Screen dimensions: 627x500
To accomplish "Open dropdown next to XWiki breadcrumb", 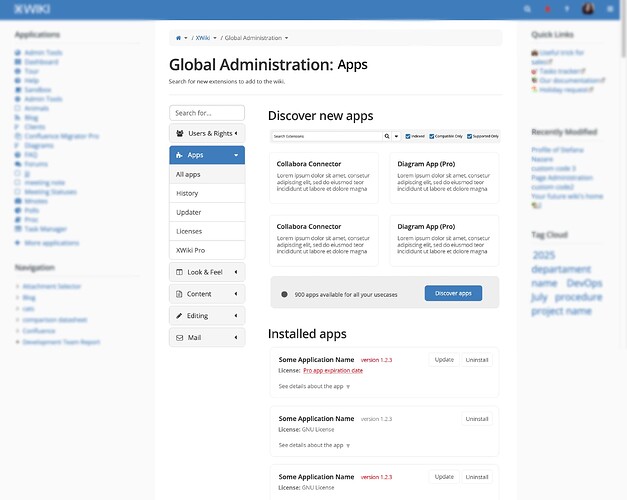I will 215,38.
